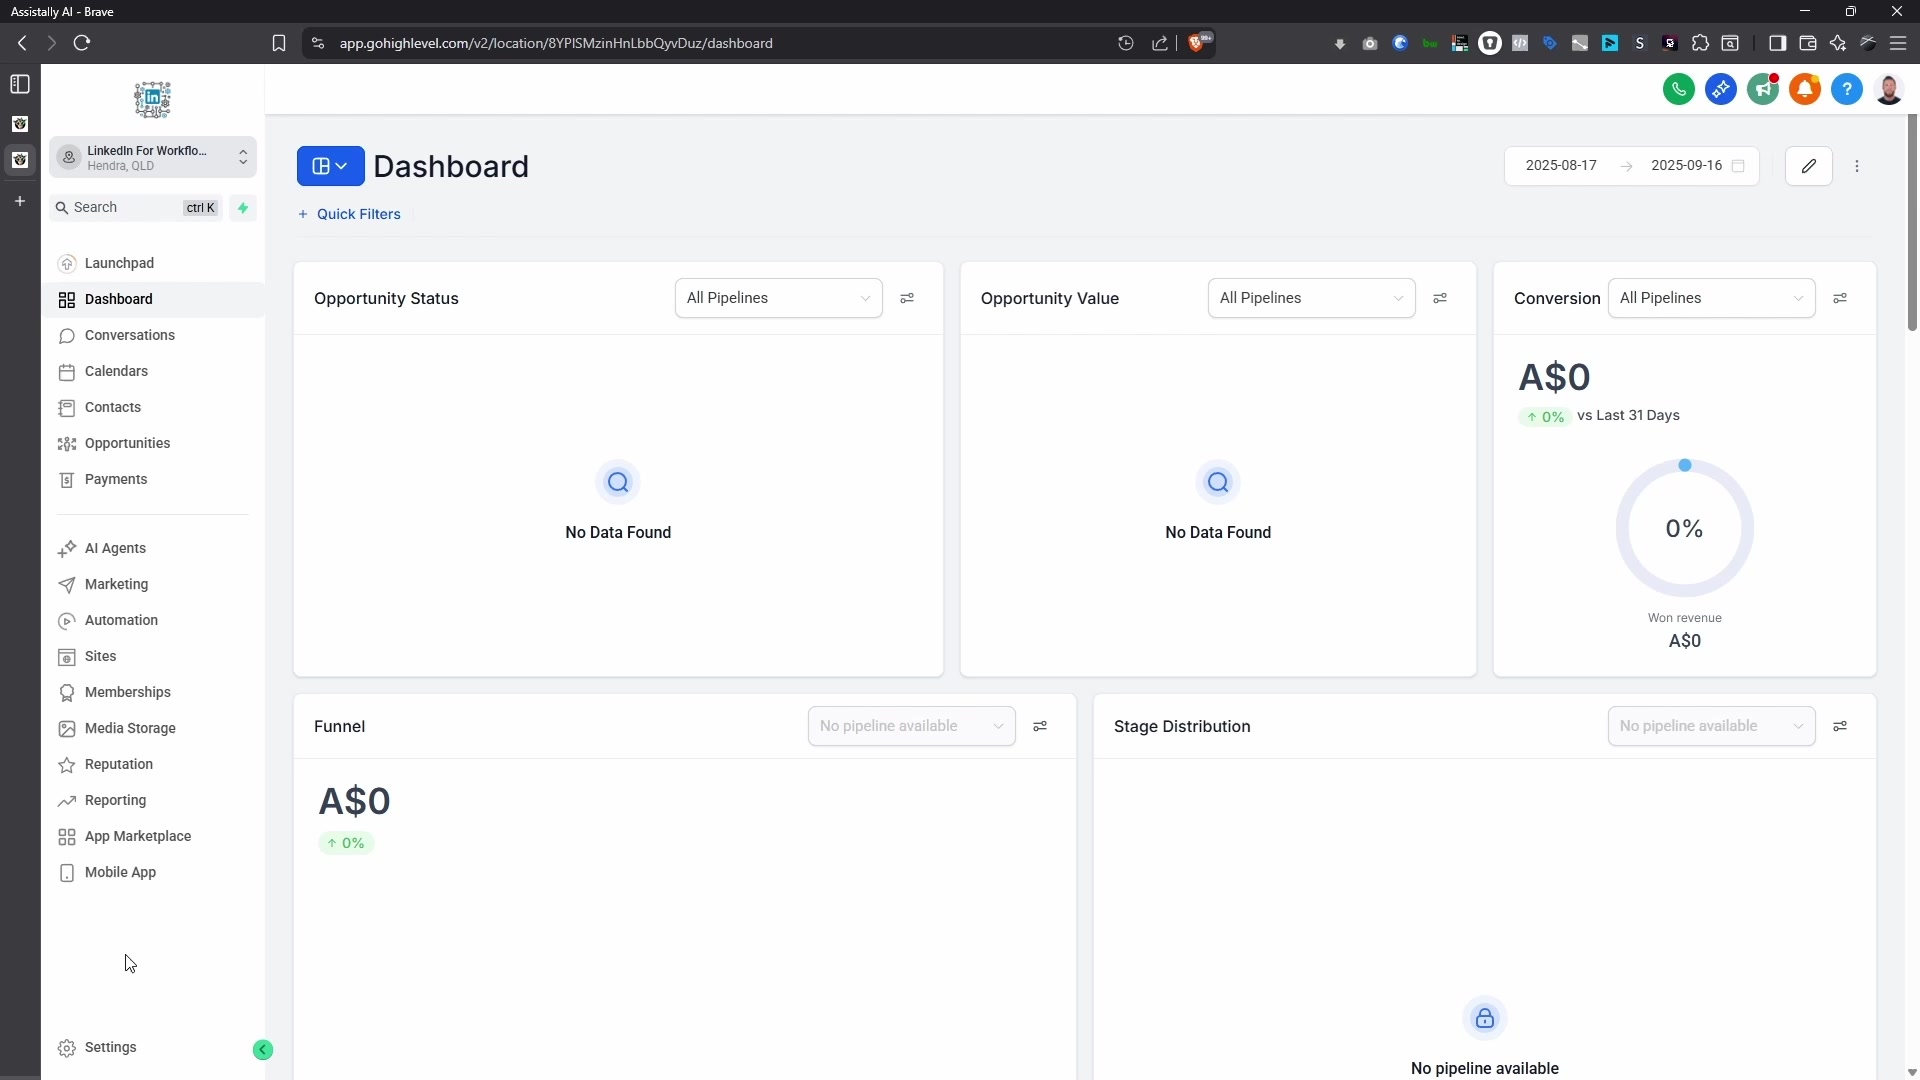Open Settings at sidebar bottom

[111, 1048]
